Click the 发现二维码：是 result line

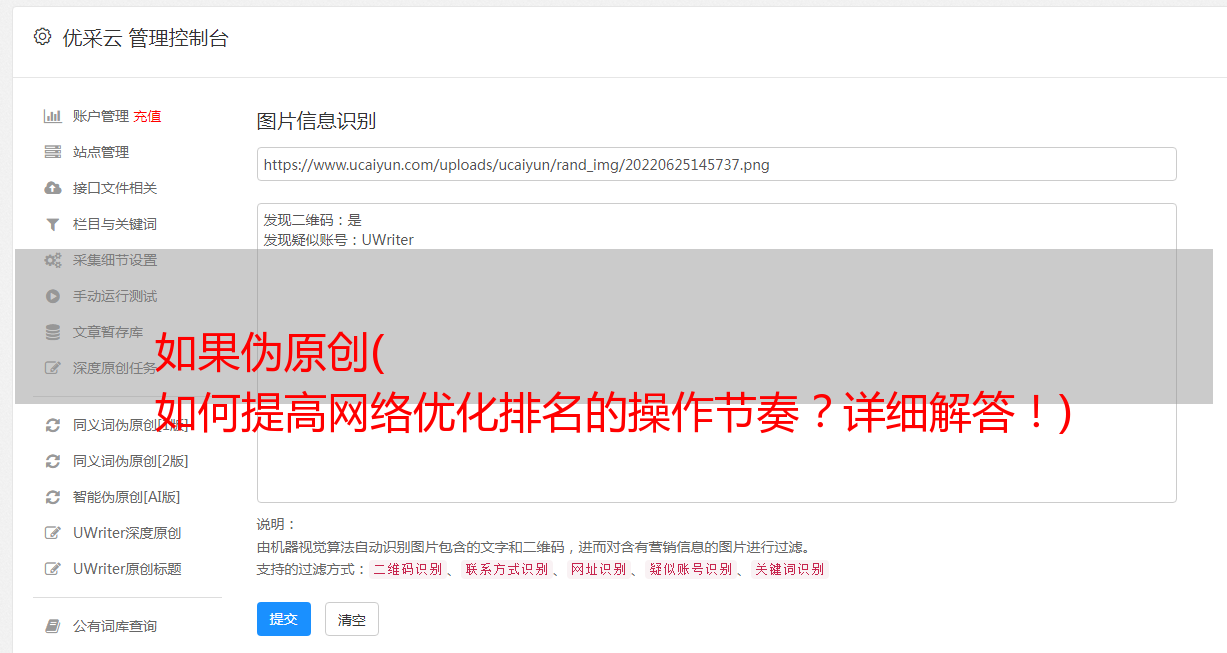(x=313, y=220)
